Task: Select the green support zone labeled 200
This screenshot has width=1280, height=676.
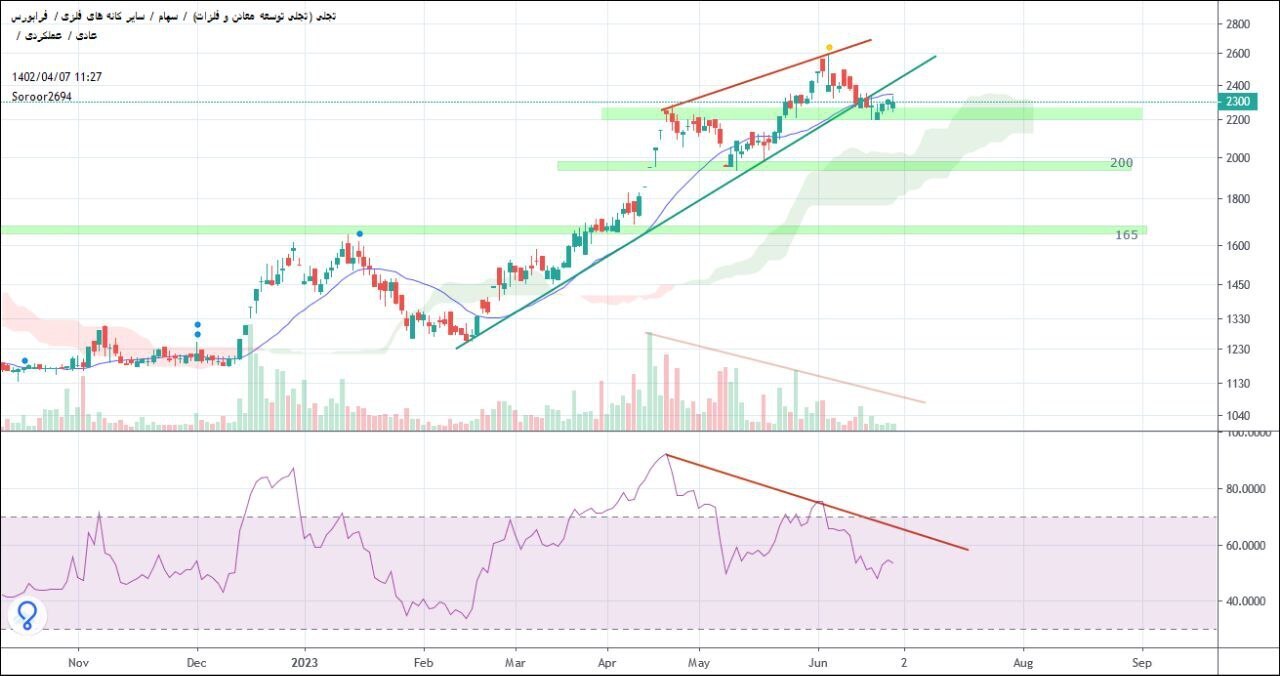Action: [x=844, y=166]
